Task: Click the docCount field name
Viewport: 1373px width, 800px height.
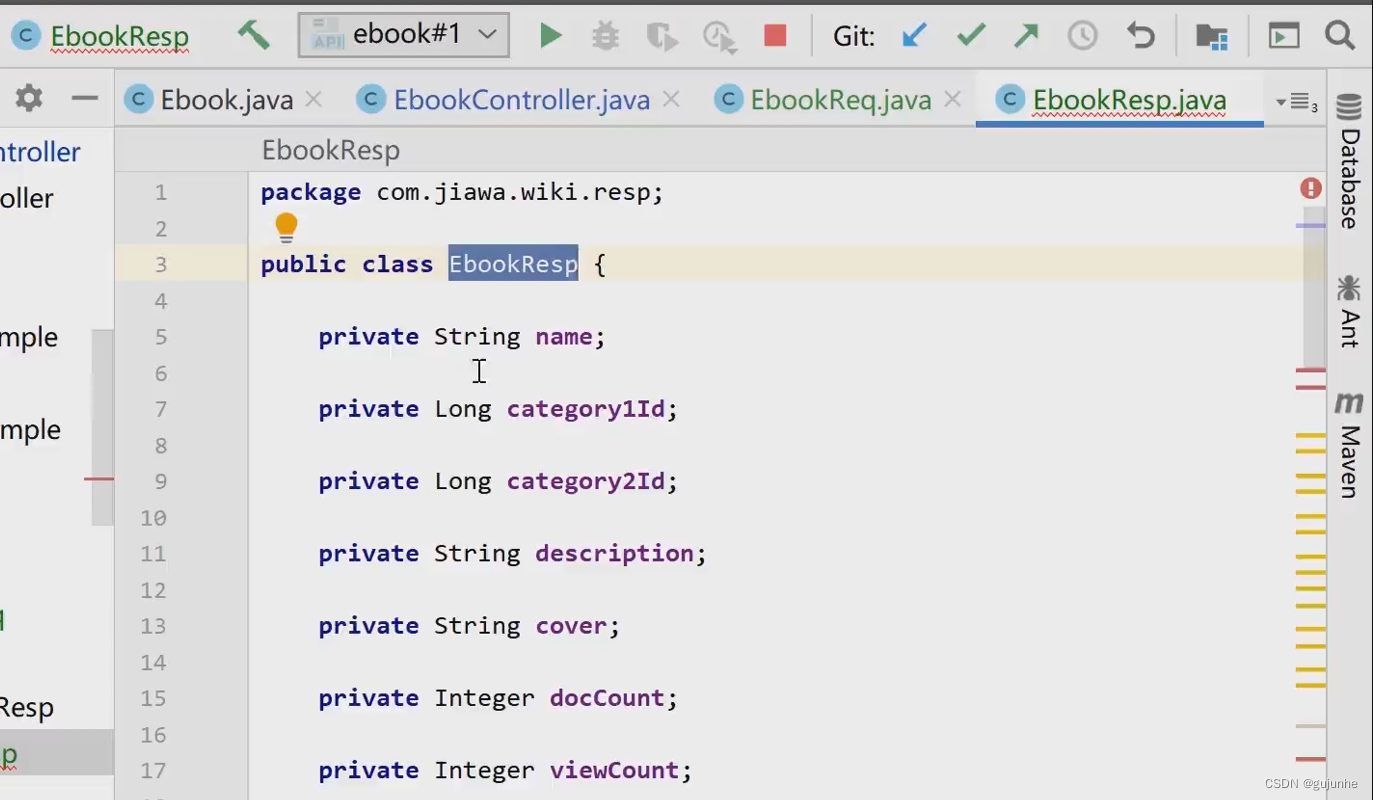Action: pyautogui.click(x=607, y=698)
